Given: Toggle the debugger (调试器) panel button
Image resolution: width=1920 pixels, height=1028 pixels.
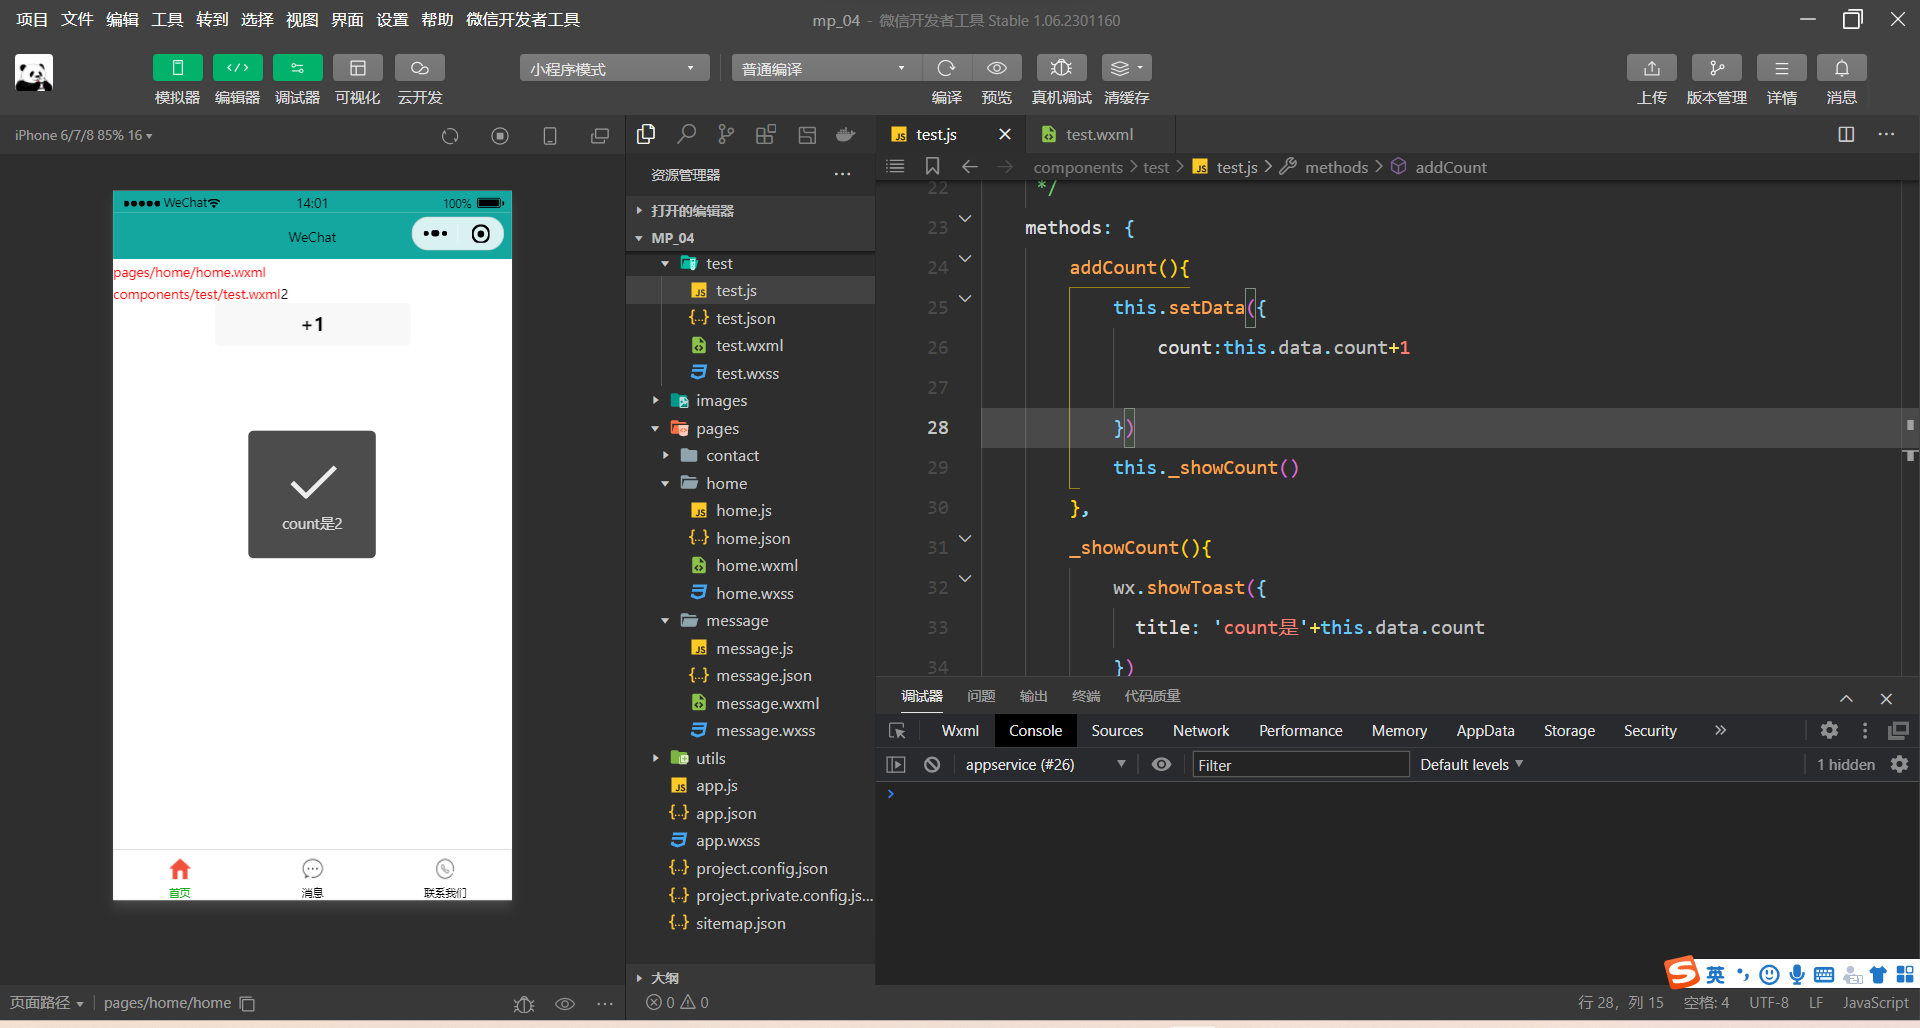Looking at the screenshot, I should (x=297, y=68).
